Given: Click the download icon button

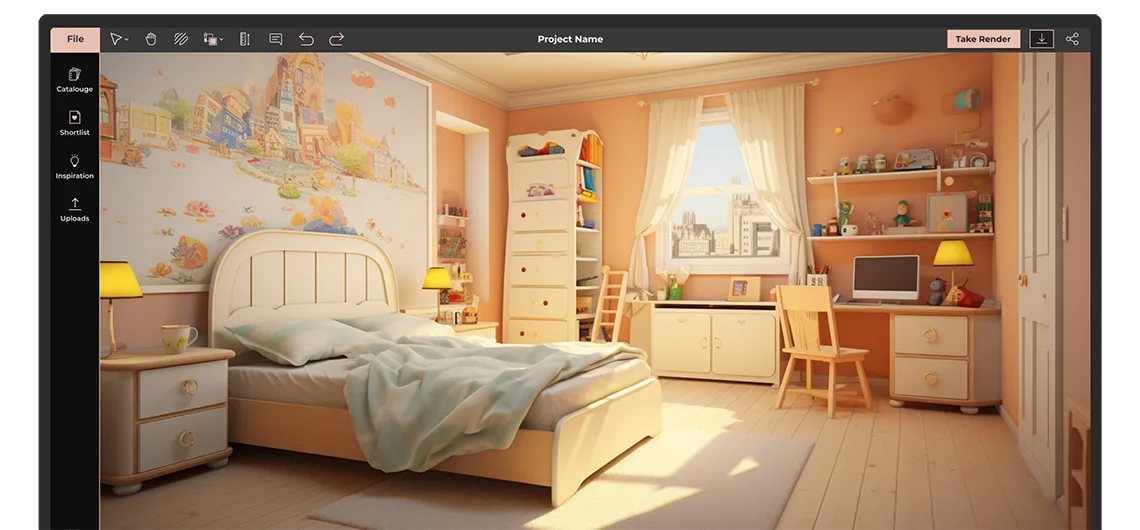Looking at the screenshot, I should [x=1042, y=39].
